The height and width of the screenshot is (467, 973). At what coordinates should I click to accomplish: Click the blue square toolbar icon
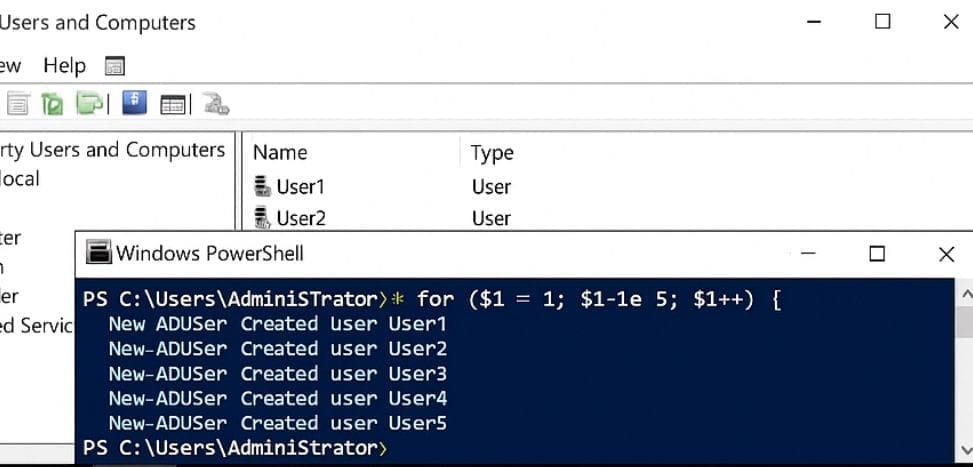134,102
